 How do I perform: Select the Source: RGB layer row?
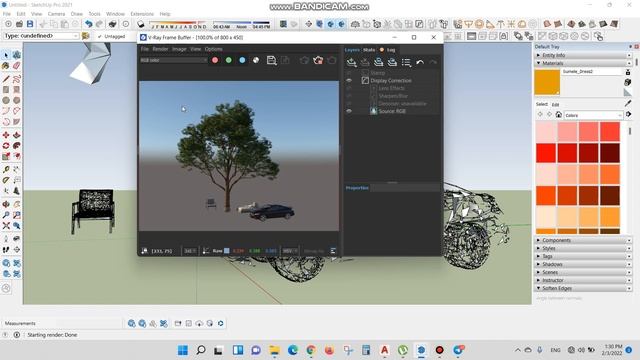pos(393,111)
